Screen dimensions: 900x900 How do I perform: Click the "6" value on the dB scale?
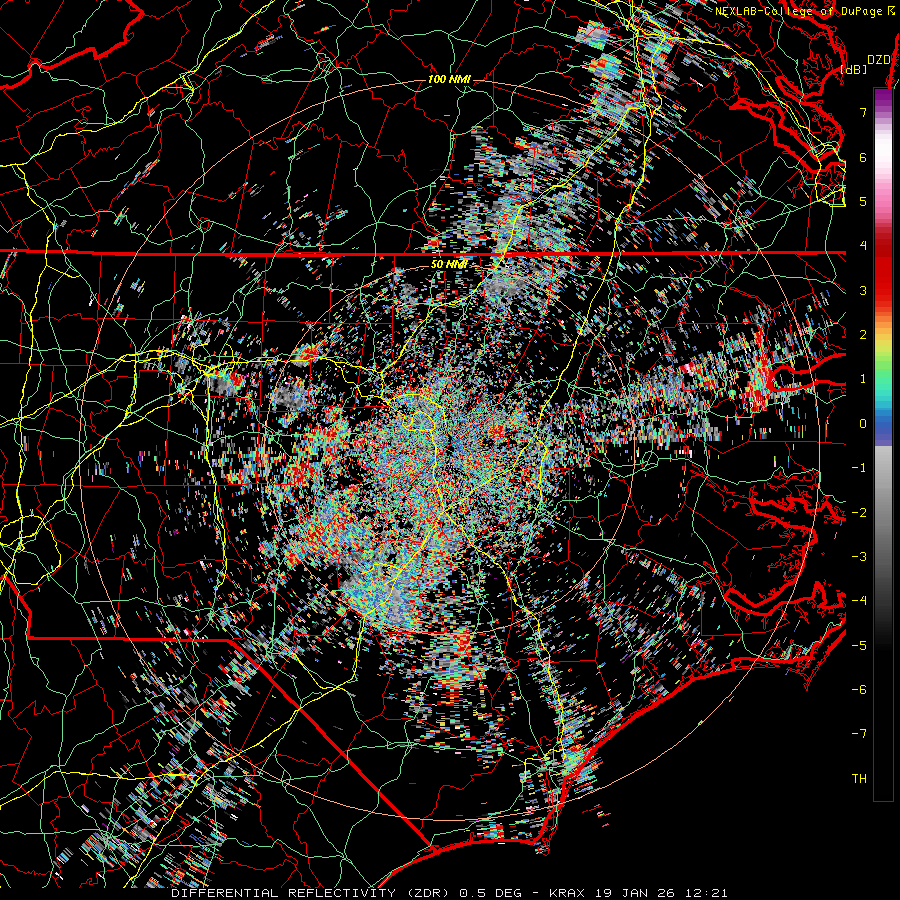click(x=863, y=157)
